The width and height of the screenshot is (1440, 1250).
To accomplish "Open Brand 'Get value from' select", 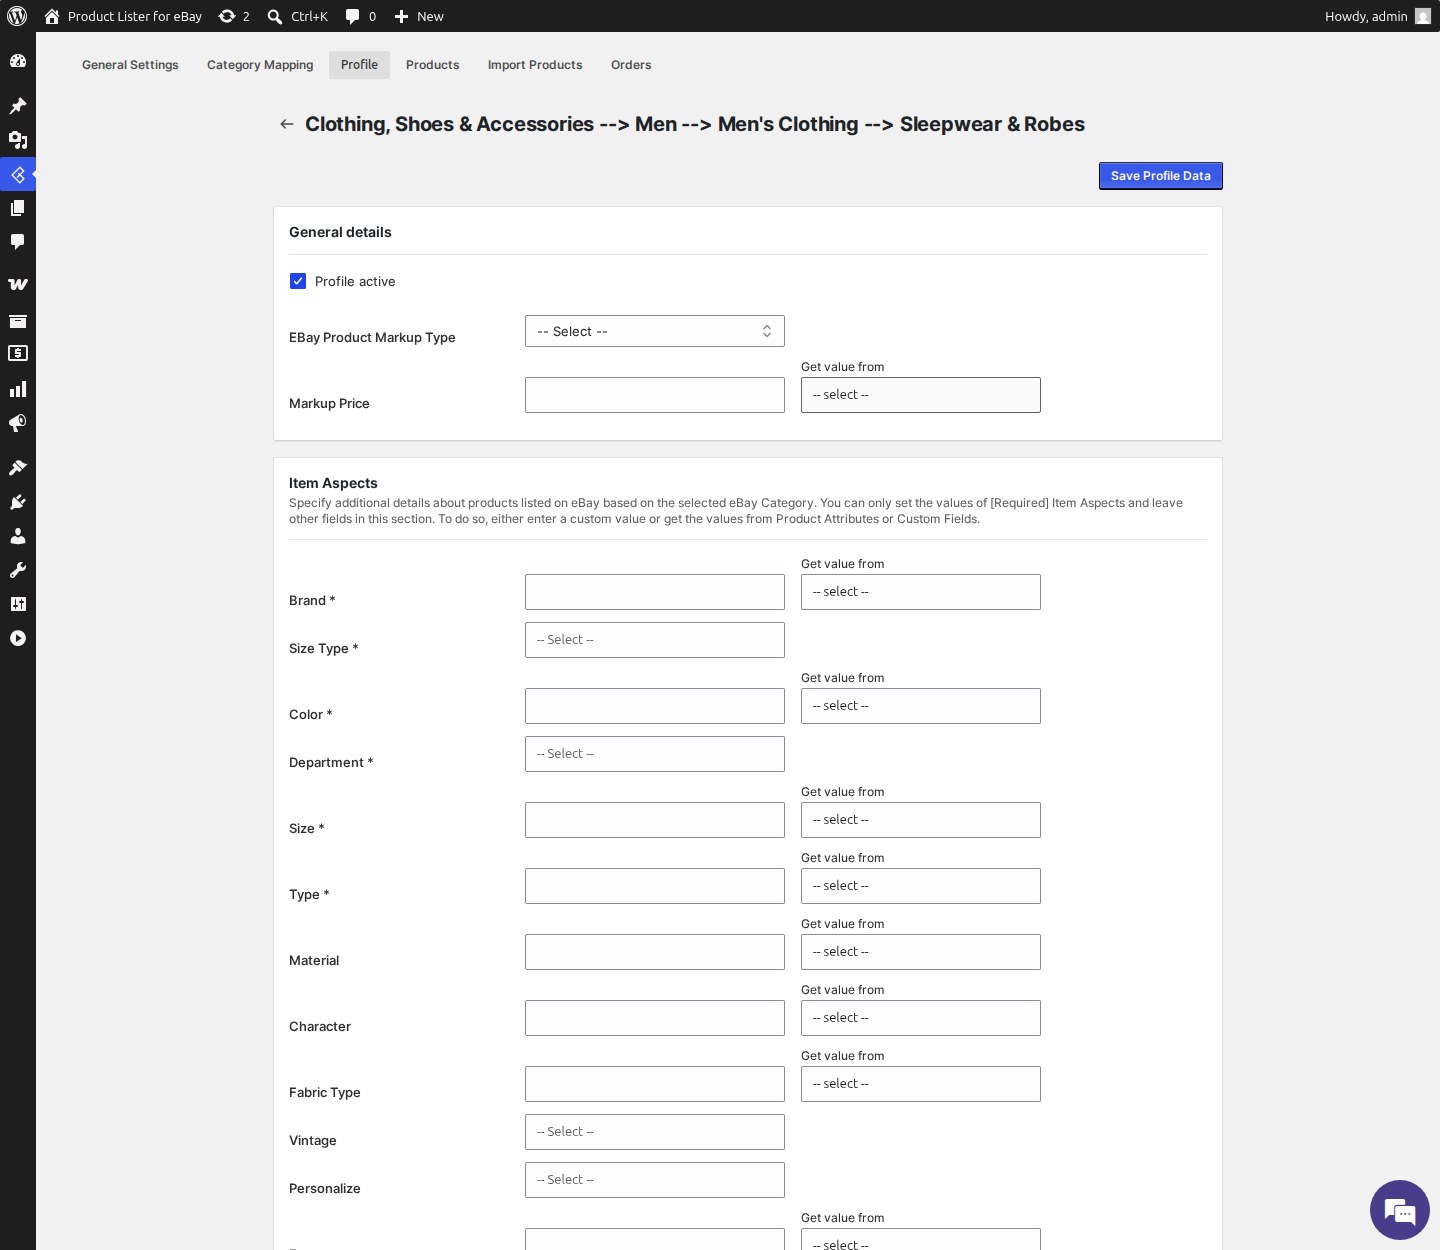I will pyautogui.click(x=921, y=592).
